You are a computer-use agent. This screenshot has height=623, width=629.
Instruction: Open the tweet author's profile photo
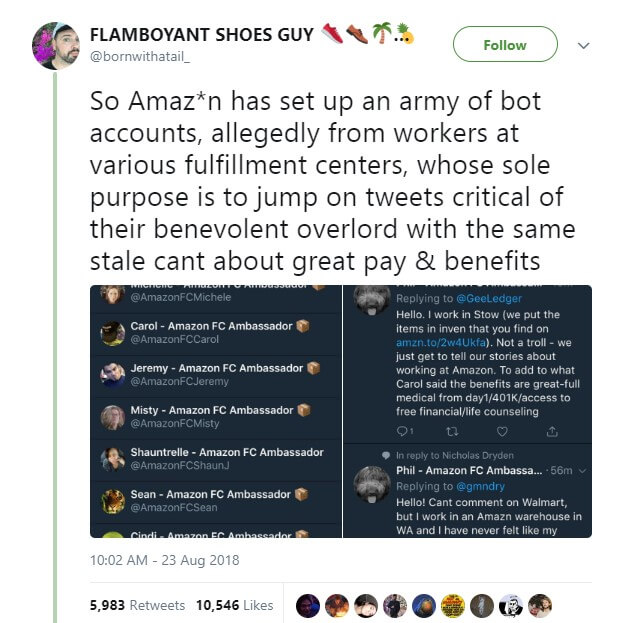tap(55, 44)
